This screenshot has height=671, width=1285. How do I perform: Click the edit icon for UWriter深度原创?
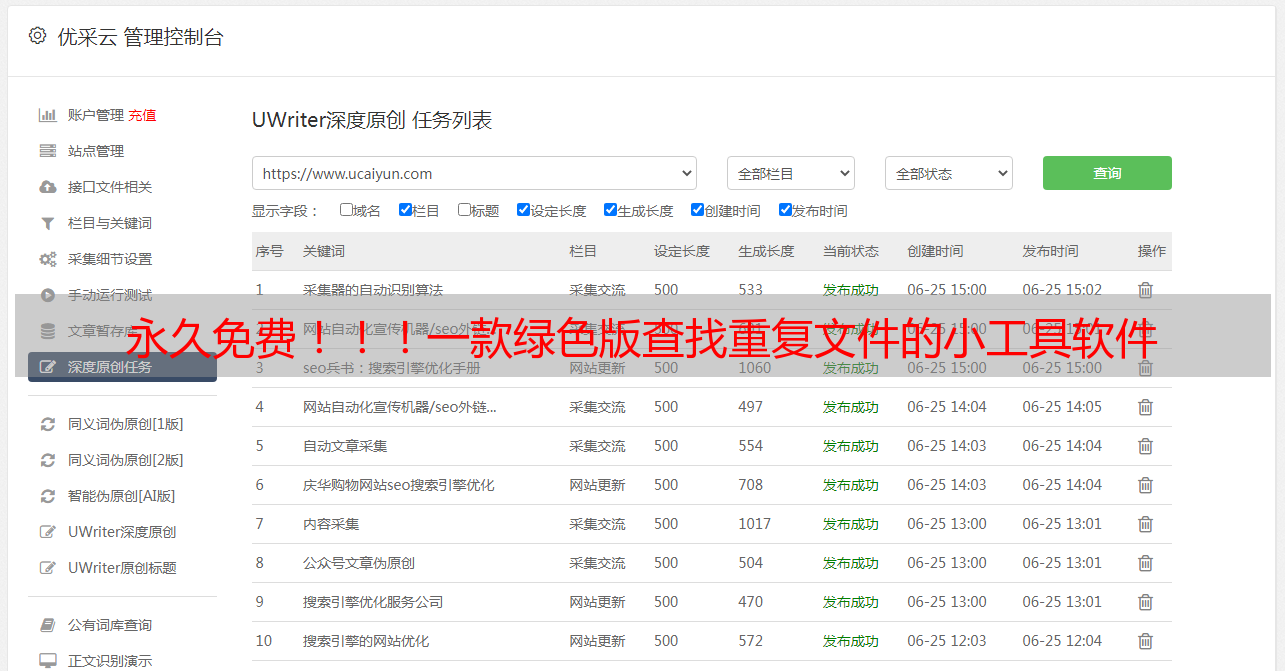pyautogui.click(x=47, y=532)
